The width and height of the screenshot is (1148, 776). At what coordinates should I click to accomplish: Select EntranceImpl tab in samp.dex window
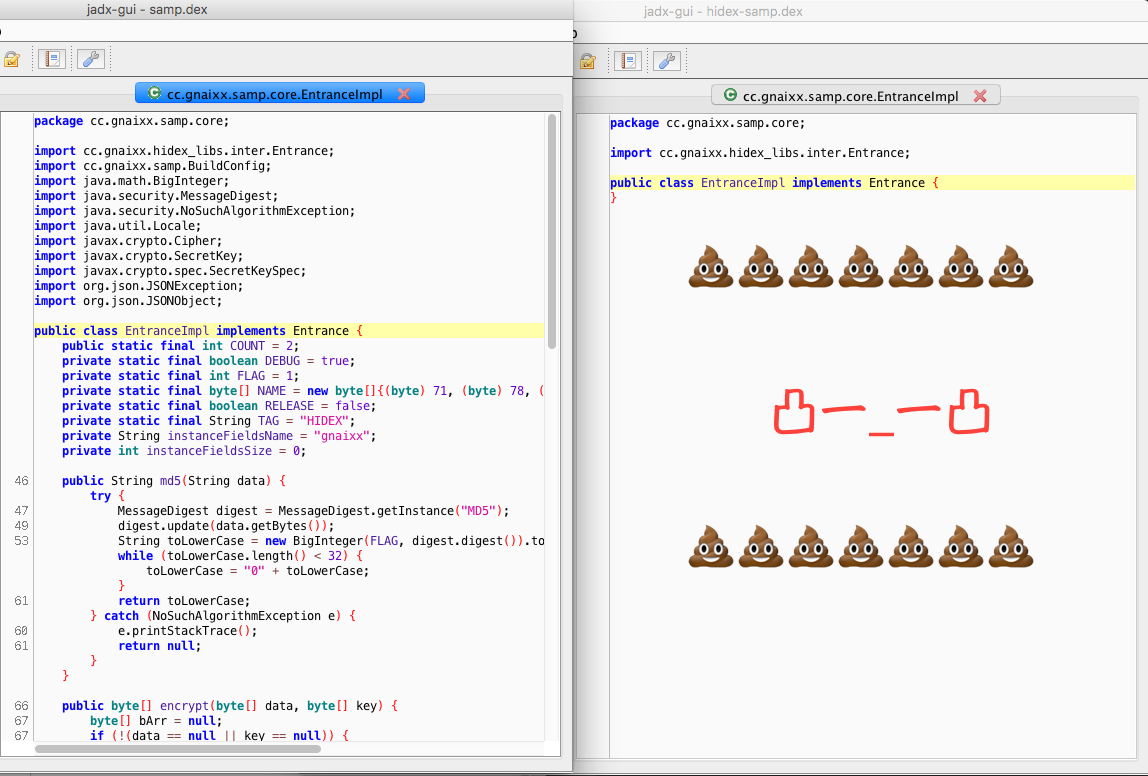(x=280, y=94)
